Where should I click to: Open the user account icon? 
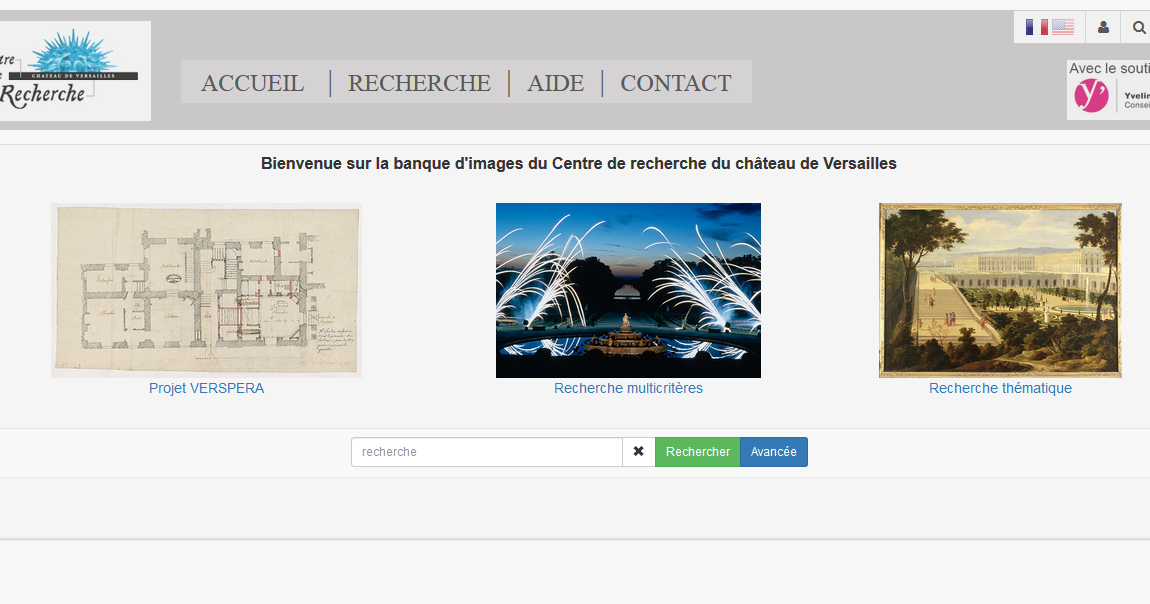1103,27
